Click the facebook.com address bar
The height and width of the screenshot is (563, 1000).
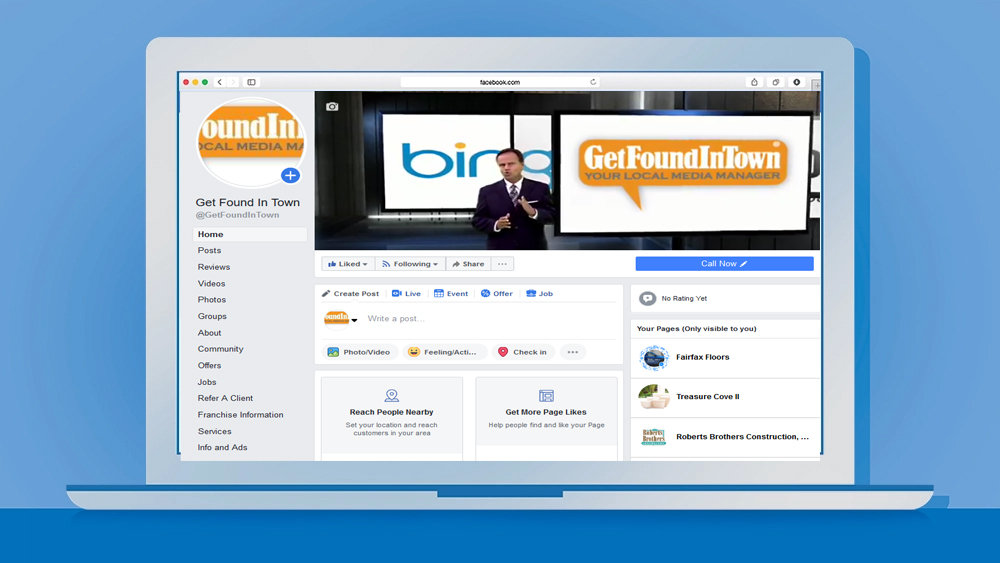point(499,82)
